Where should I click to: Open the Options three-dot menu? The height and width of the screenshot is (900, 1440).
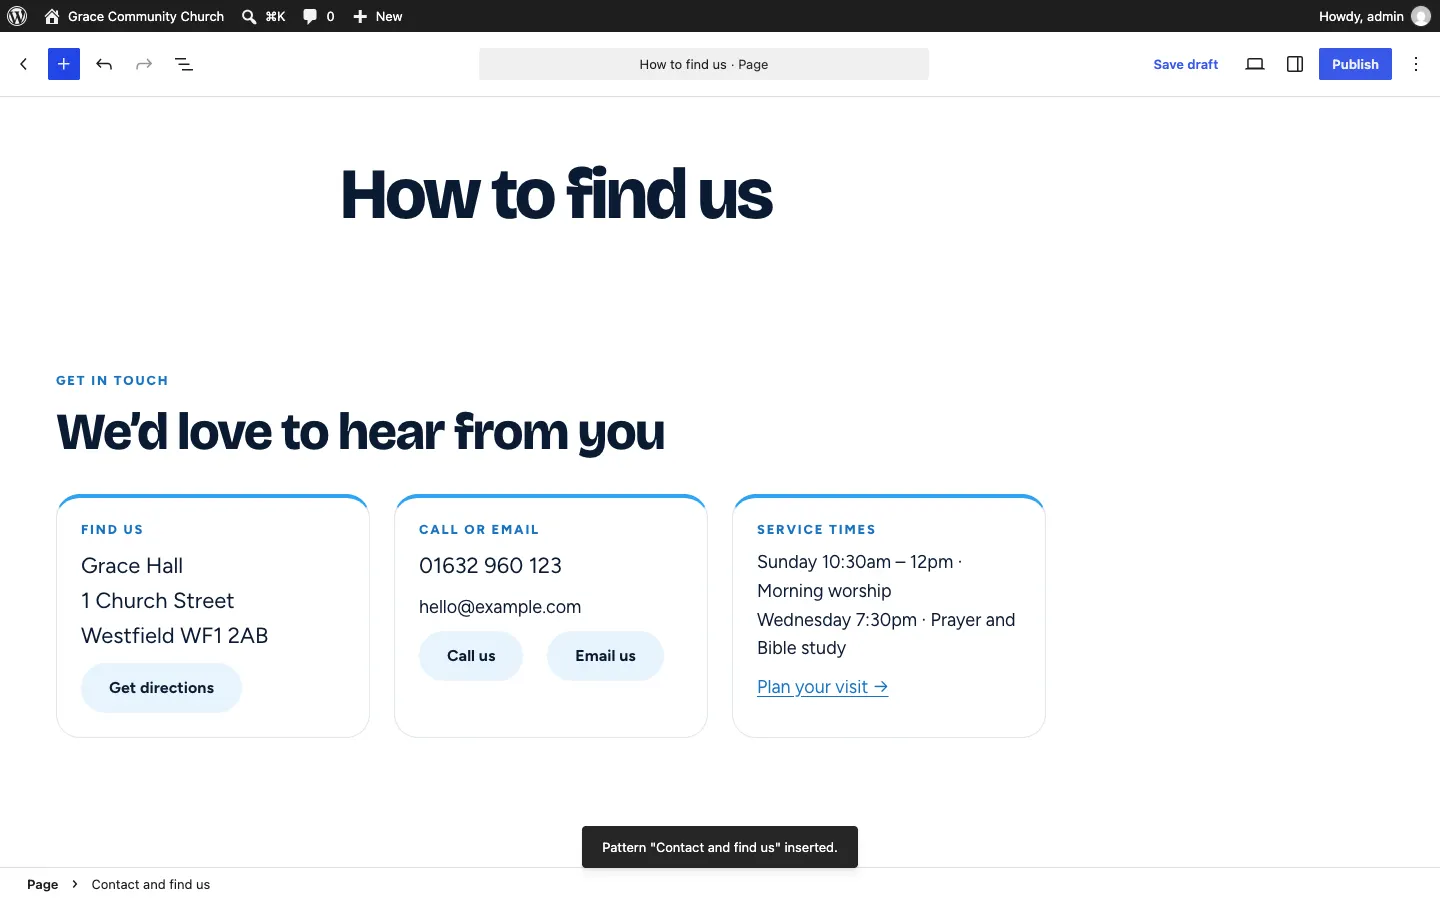1416,64
